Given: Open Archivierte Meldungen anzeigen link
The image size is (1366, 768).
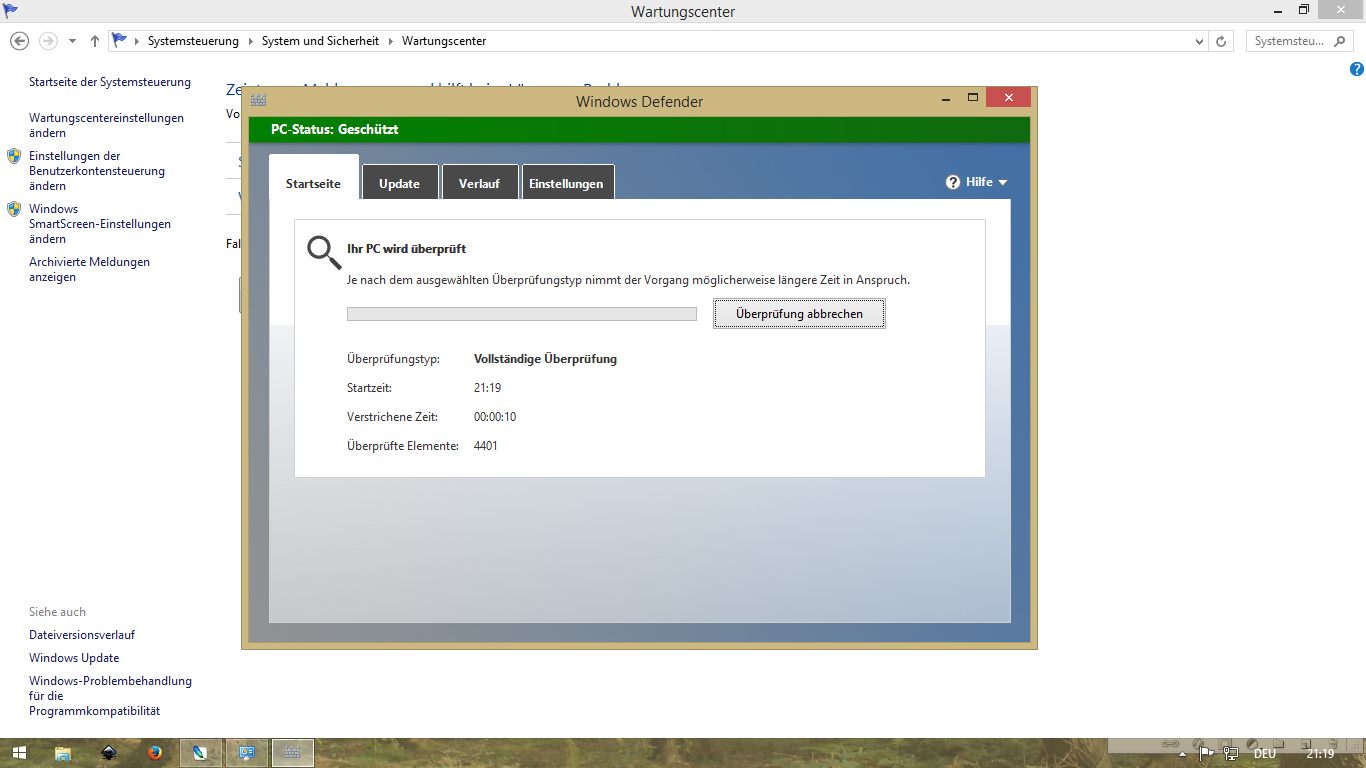Looking at the screenshot, I should pyautogui.click(x=90, y=270).
